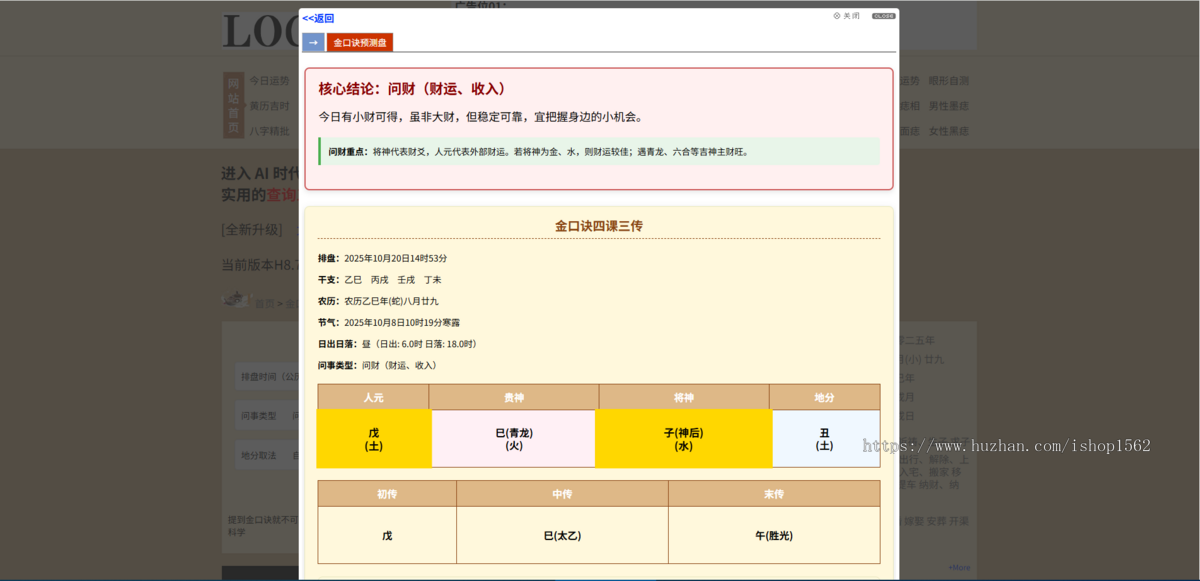Click the blue arrow tab icon
1200x581 pixels.
tap(313, 43)
